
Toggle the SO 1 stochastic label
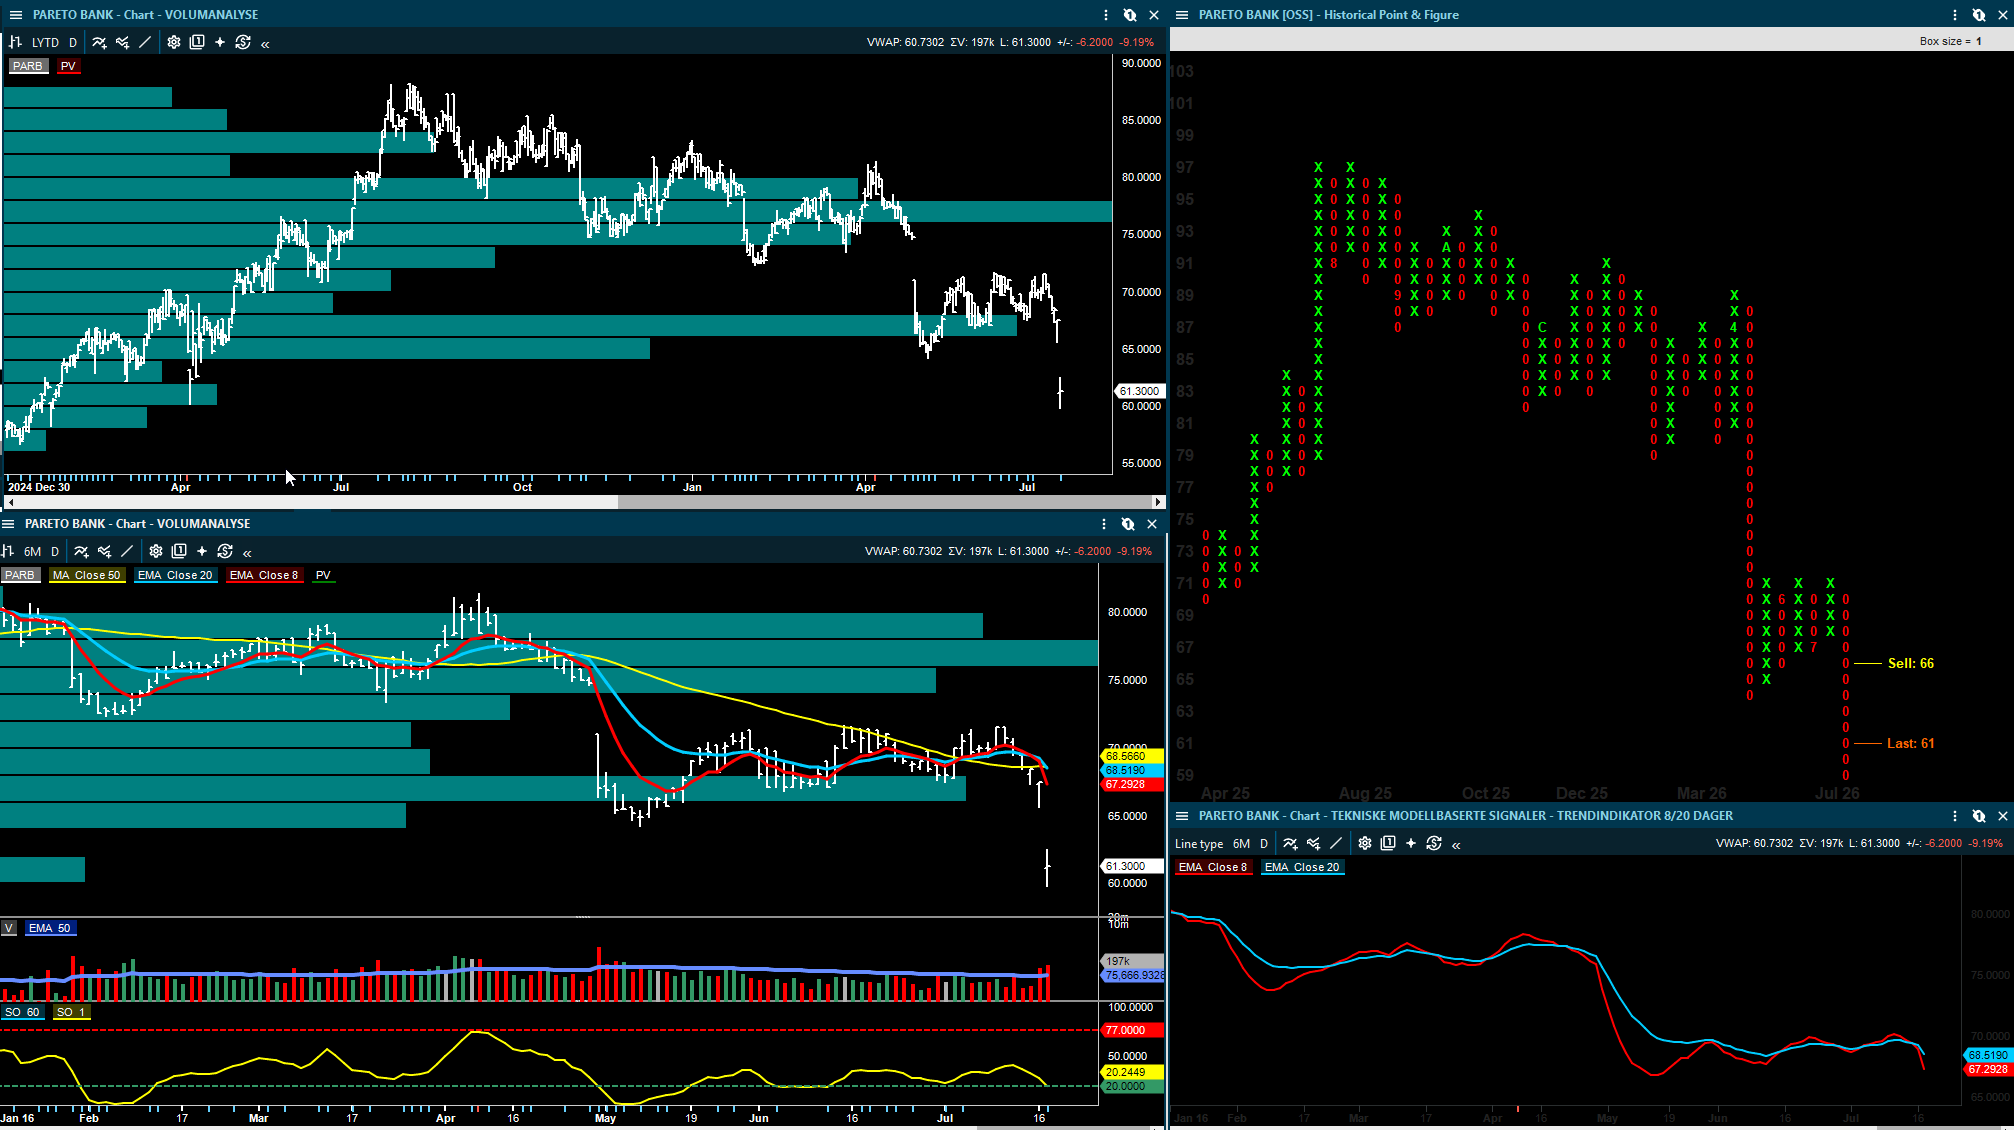71,1012
